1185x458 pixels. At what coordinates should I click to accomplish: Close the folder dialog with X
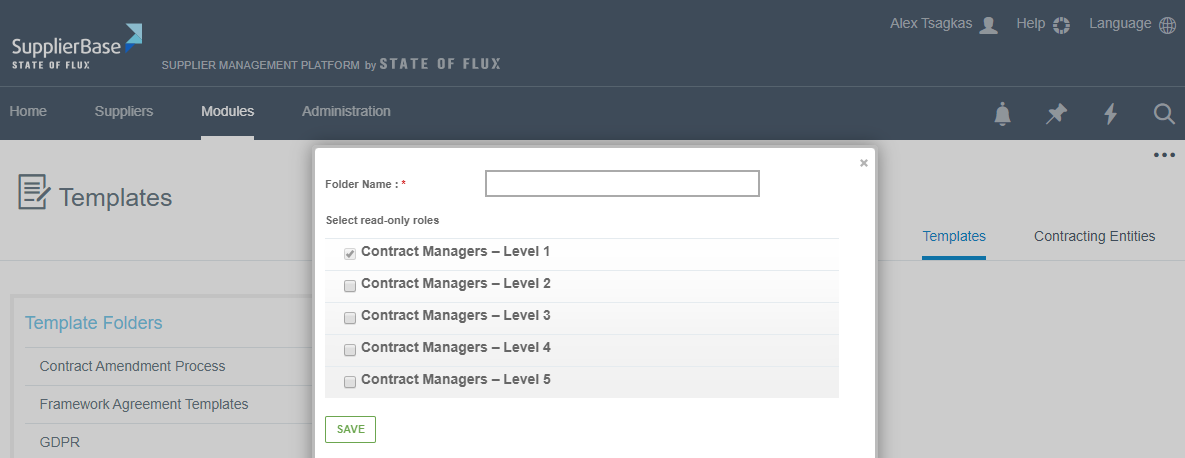(864, 163)
